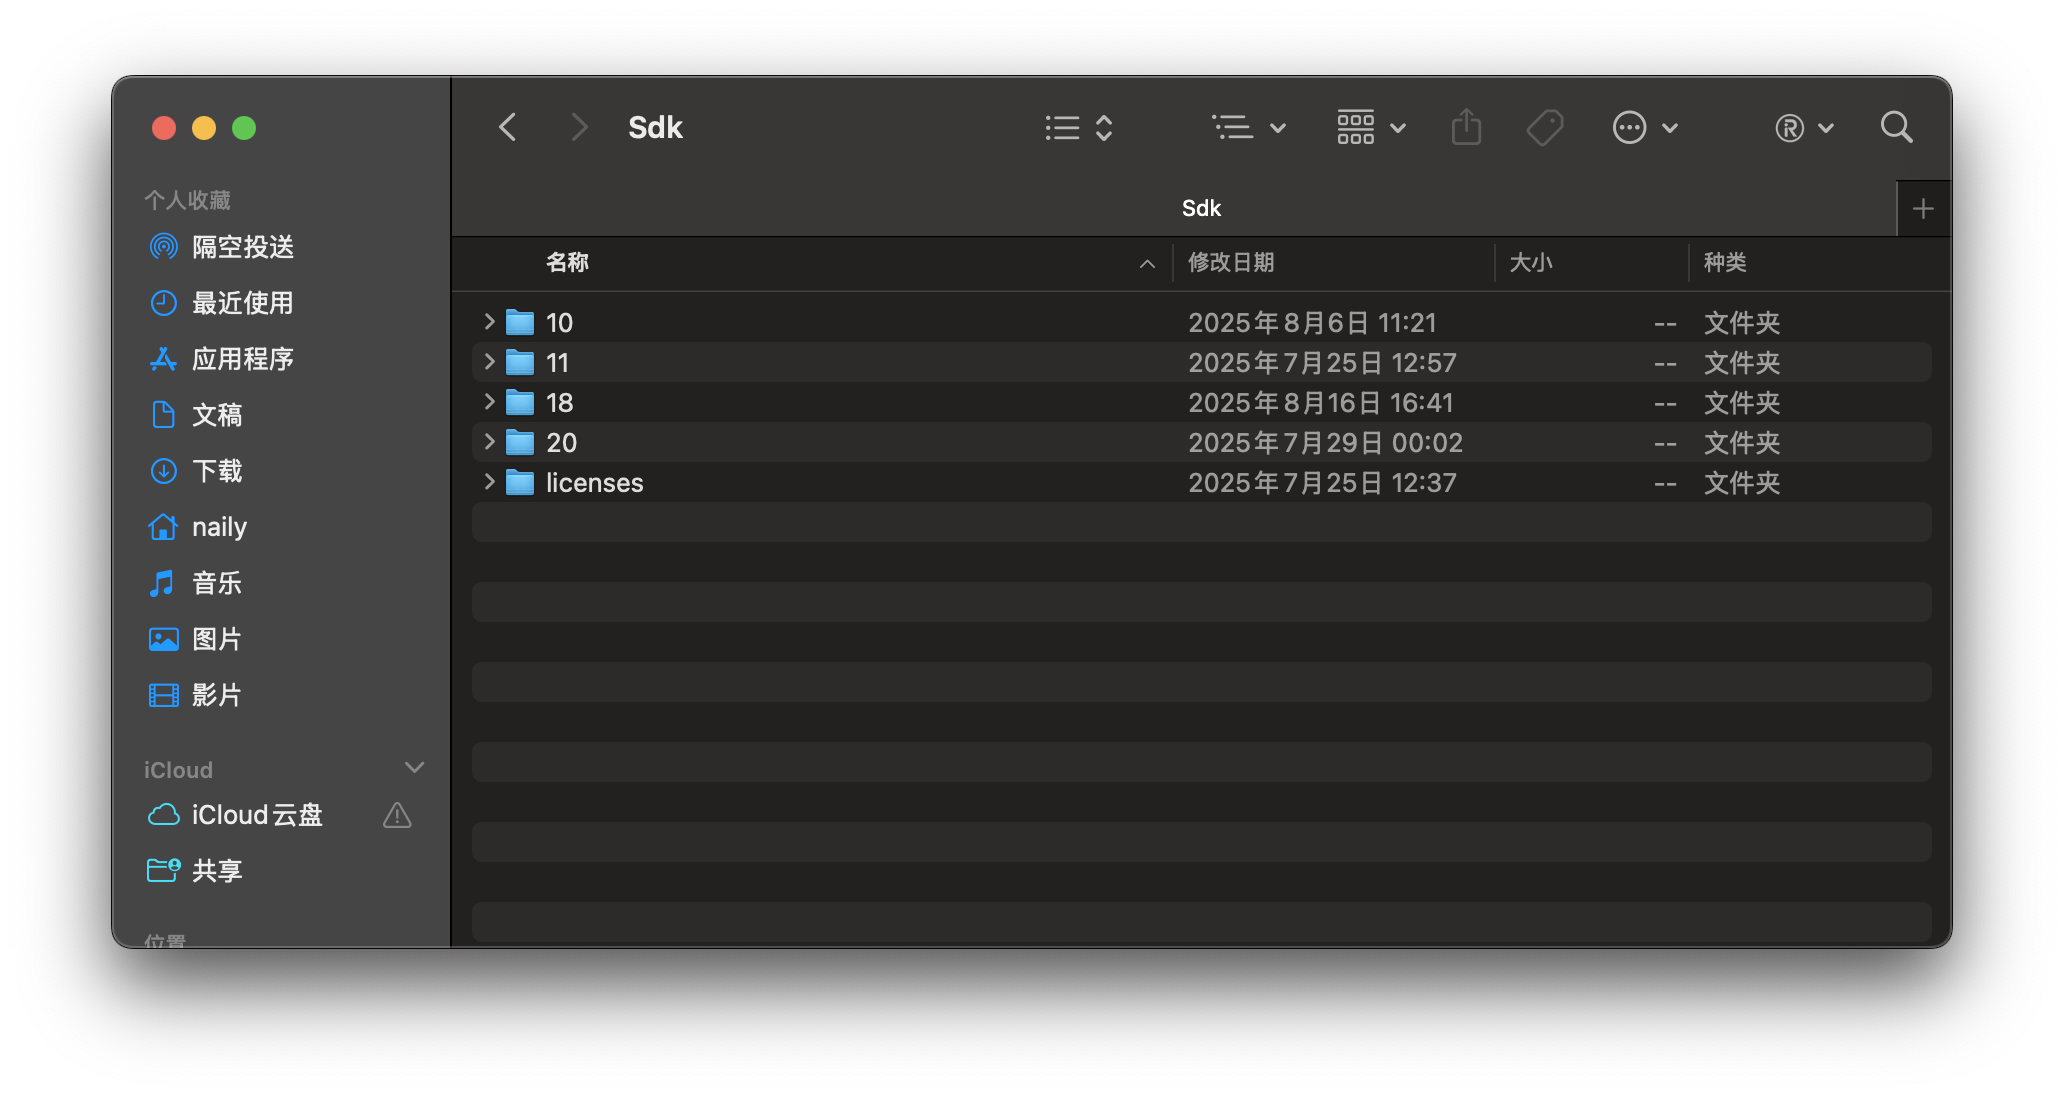Expand the licenses folder disclosure triangle

pyautogui.click(x=489, y=482)
